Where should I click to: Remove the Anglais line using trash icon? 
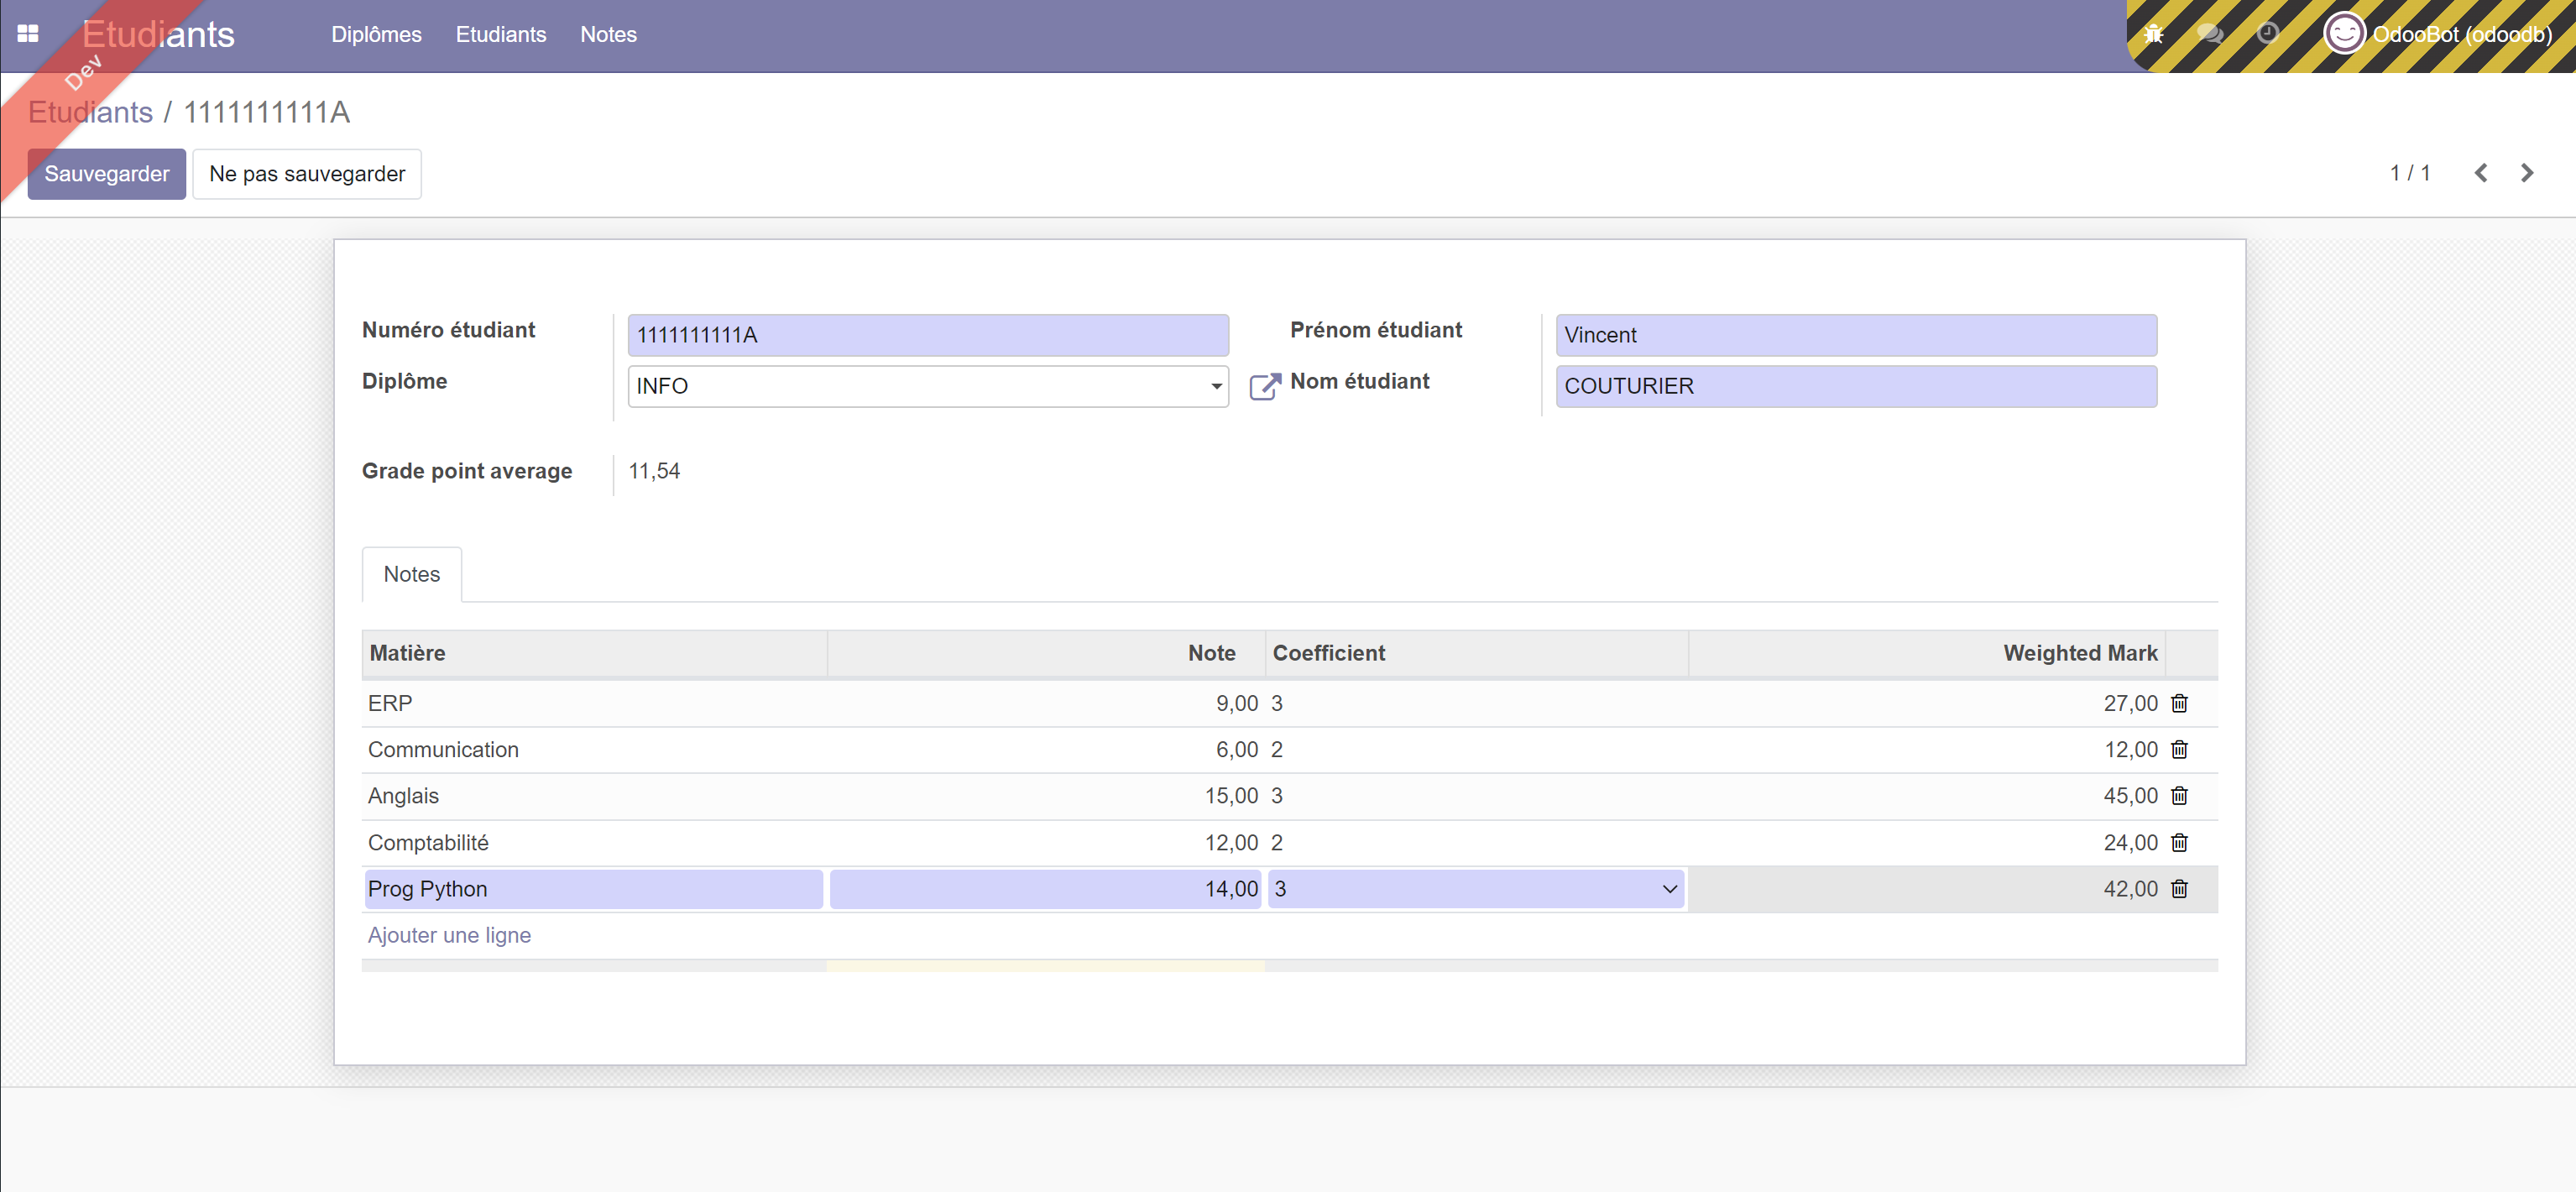click(x=2179, y=796)
